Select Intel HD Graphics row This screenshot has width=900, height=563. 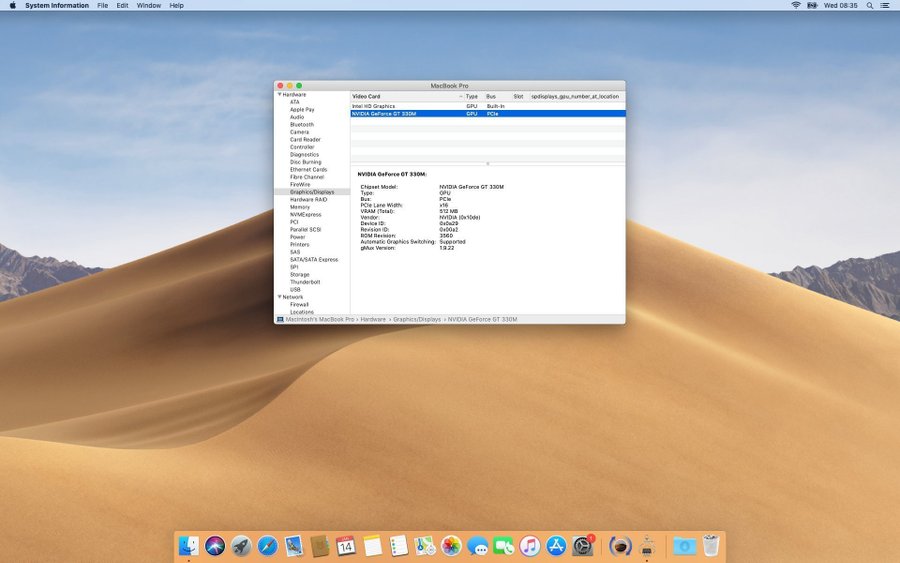374,106
